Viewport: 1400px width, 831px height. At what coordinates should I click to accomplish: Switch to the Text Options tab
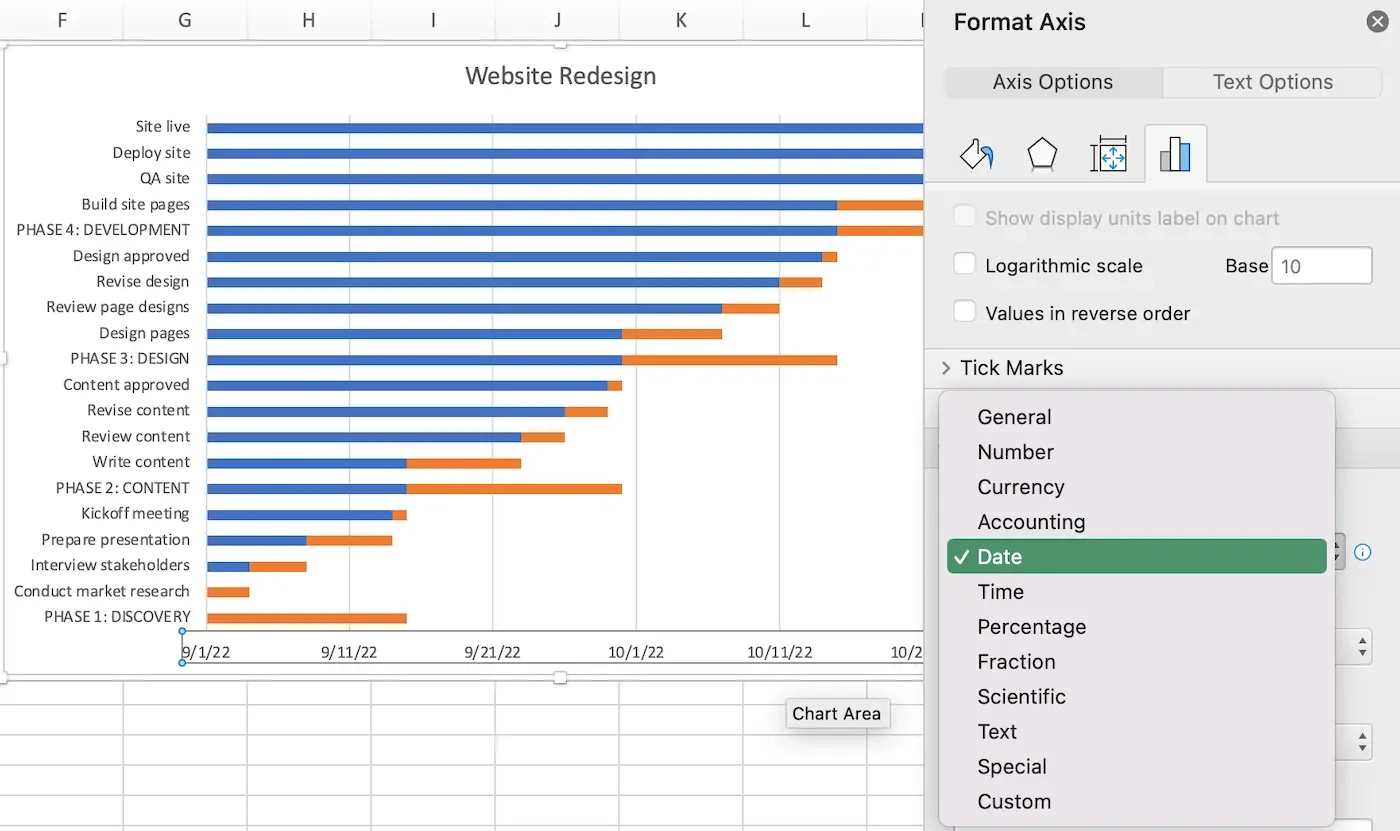point(1272,82)
